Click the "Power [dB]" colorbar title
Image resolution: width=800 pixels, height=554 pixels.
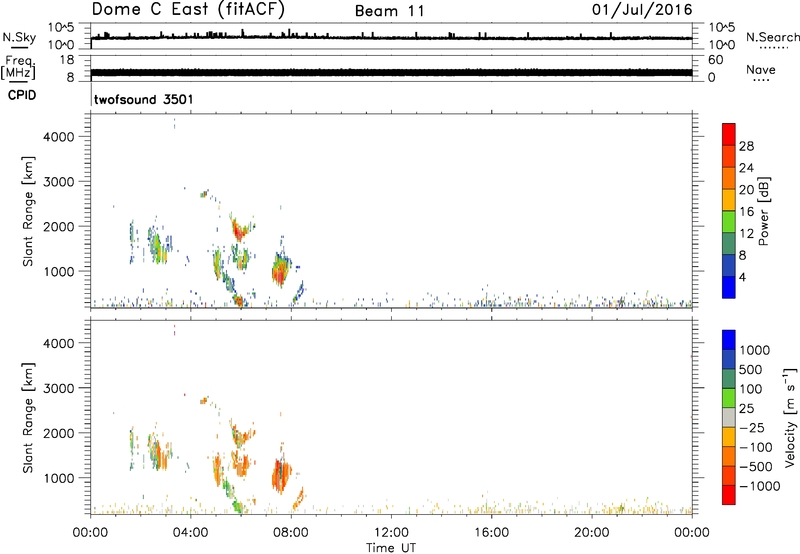763,211
